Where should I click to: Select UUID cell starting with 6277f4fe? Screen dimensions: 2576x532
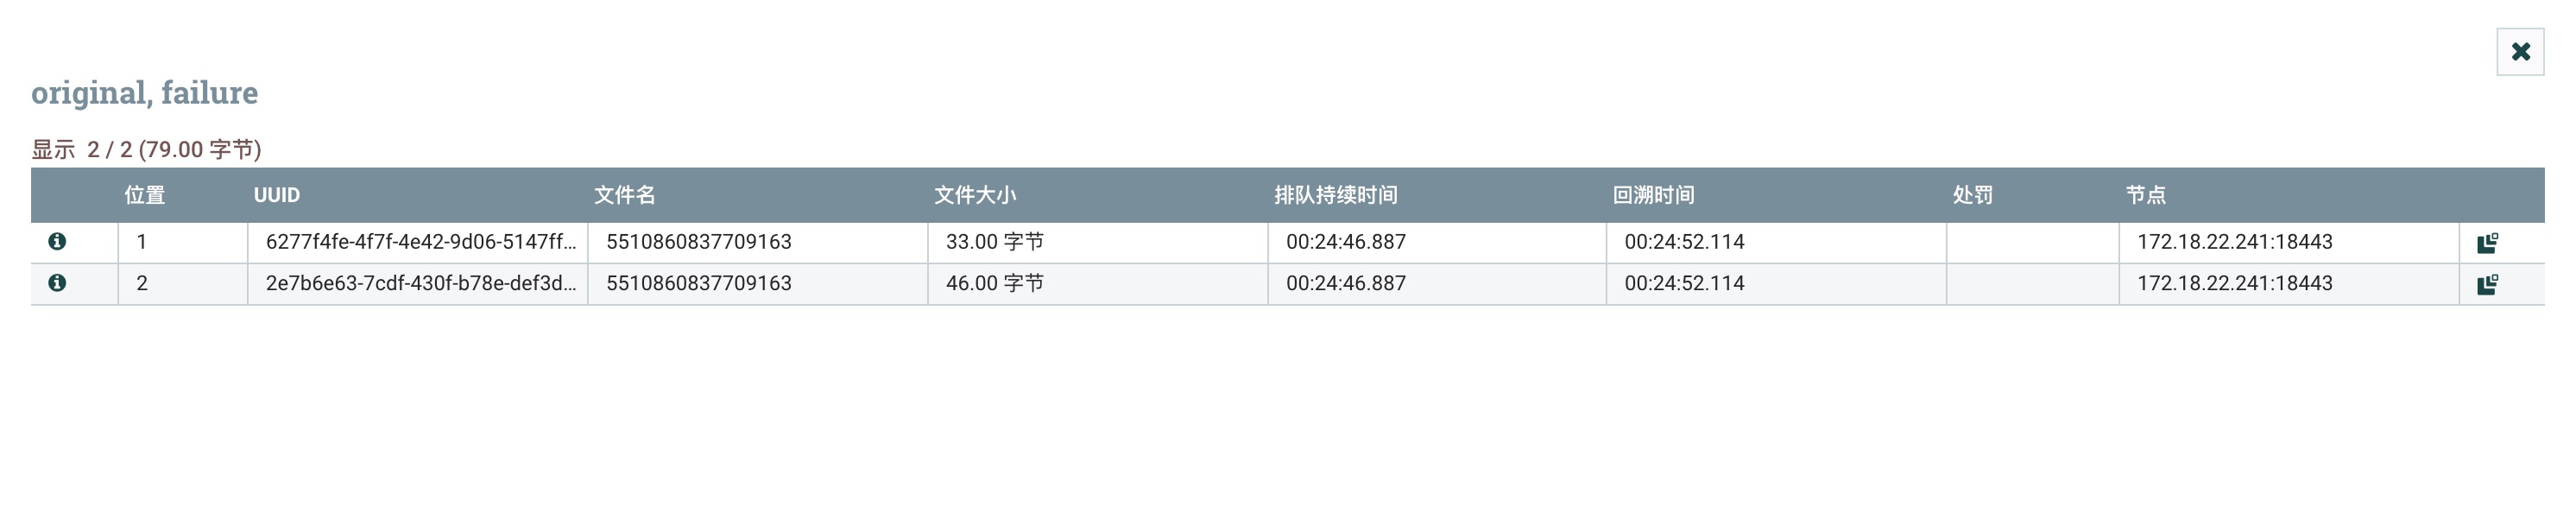418,242
